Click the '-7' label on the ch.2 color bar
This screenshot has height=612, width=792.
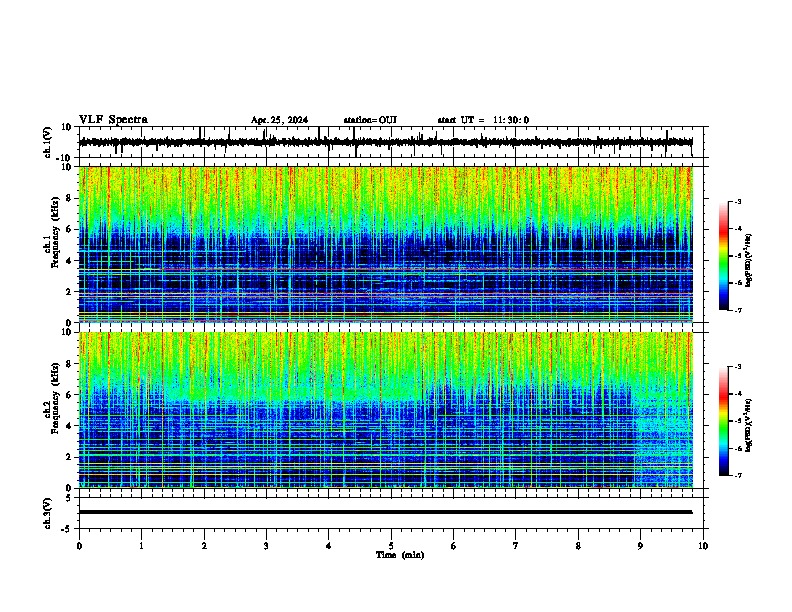tap(737, 475)
